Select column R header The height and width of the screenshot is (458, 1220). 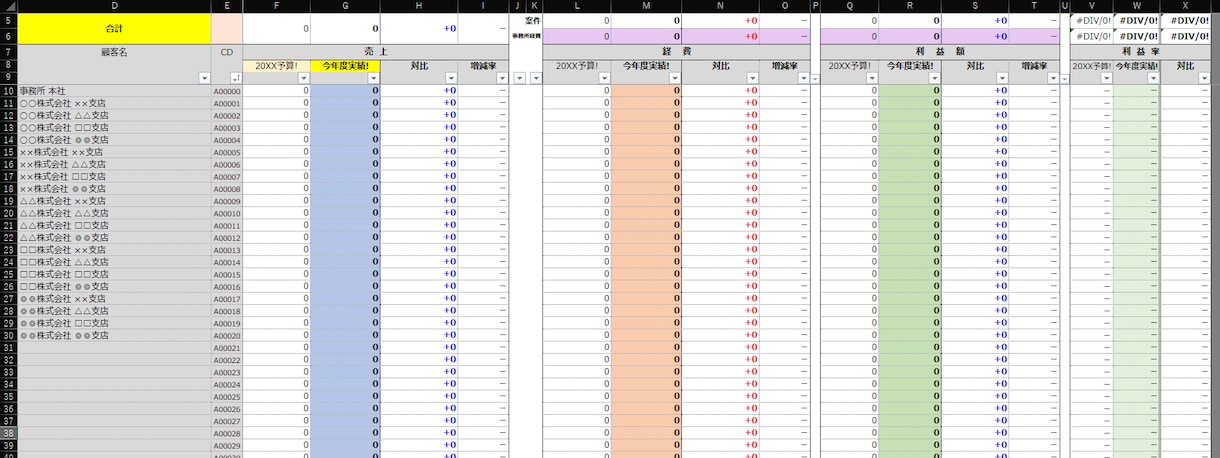[x=910, y=6]
